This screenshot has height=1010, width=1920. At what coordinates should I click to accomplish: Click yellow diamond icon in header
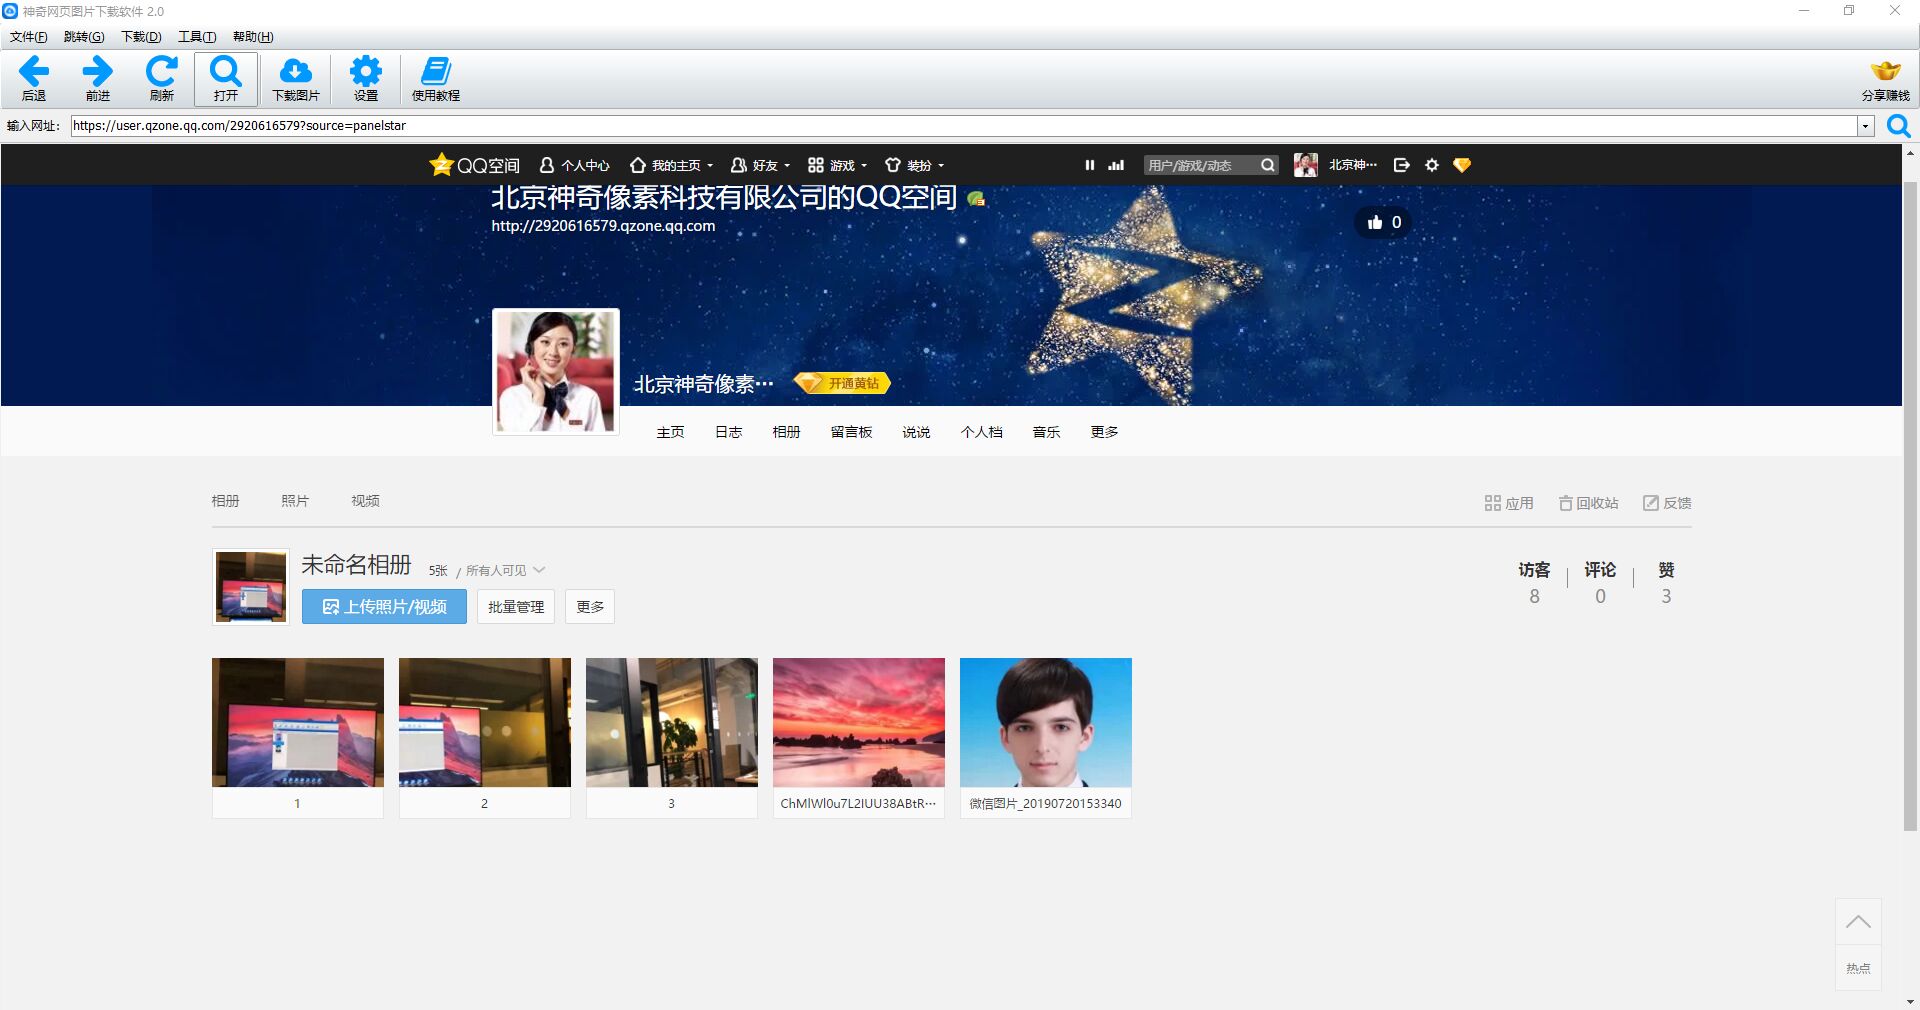1462,165
